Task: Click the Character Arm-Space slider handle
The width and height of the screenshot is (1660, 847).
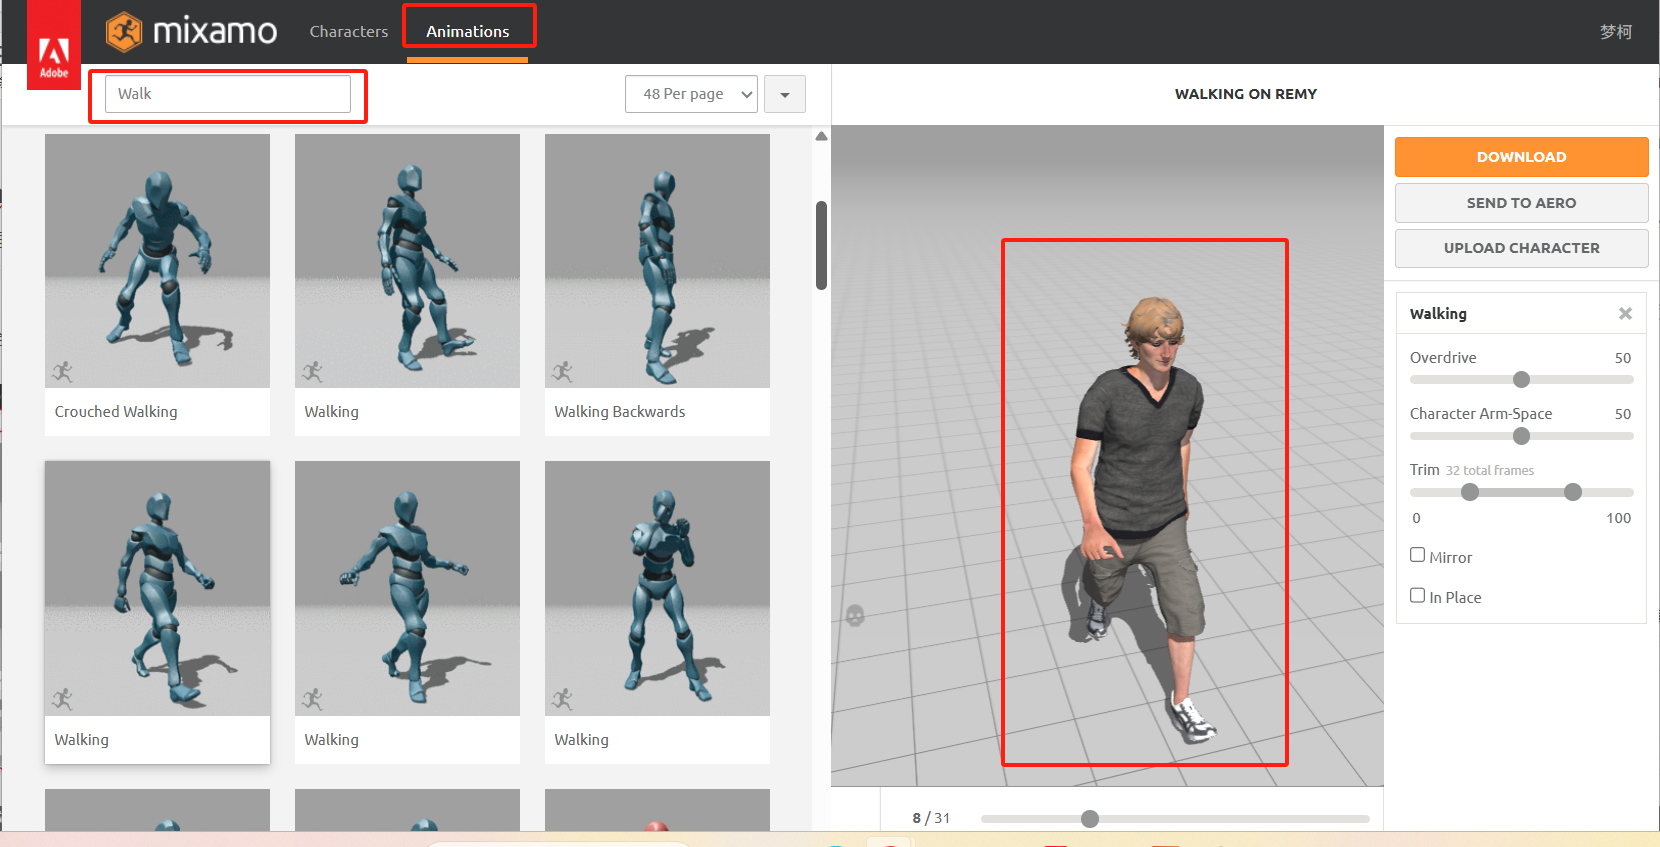Action: (x=1521, y=436)
